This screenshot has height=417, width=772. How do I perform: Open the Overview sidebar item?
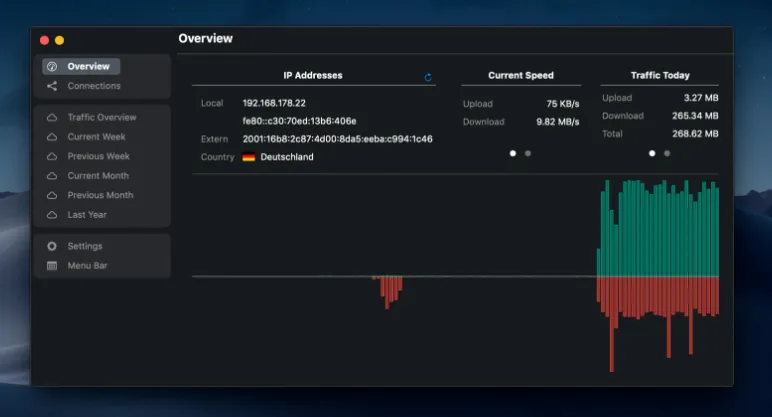pos(81,66)
